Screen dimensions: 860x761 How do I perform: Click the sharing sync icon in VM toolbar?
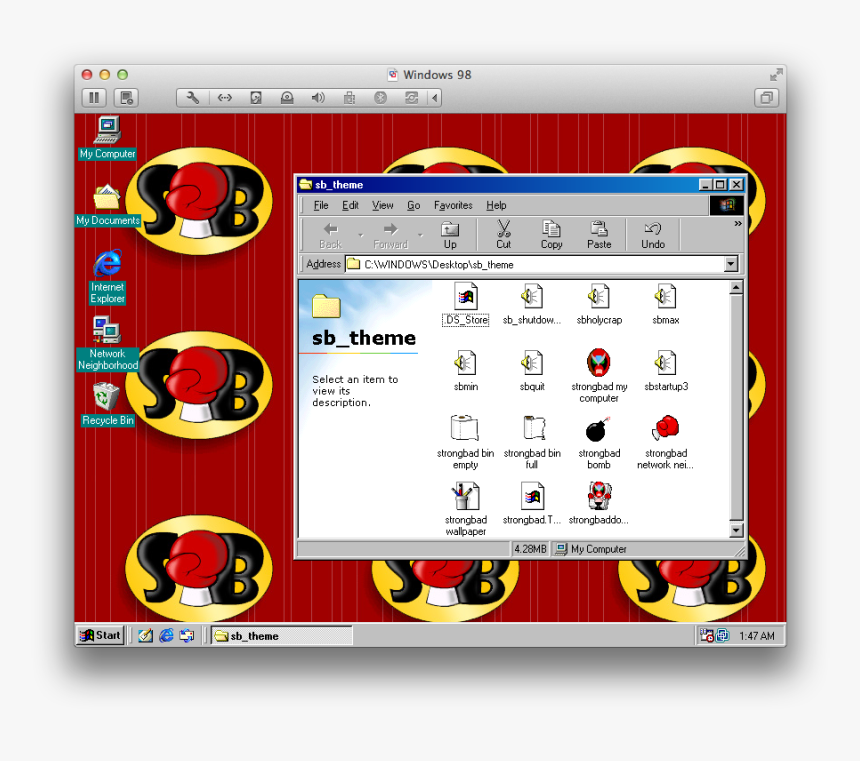pyautogui.click(x=411, y=98)
